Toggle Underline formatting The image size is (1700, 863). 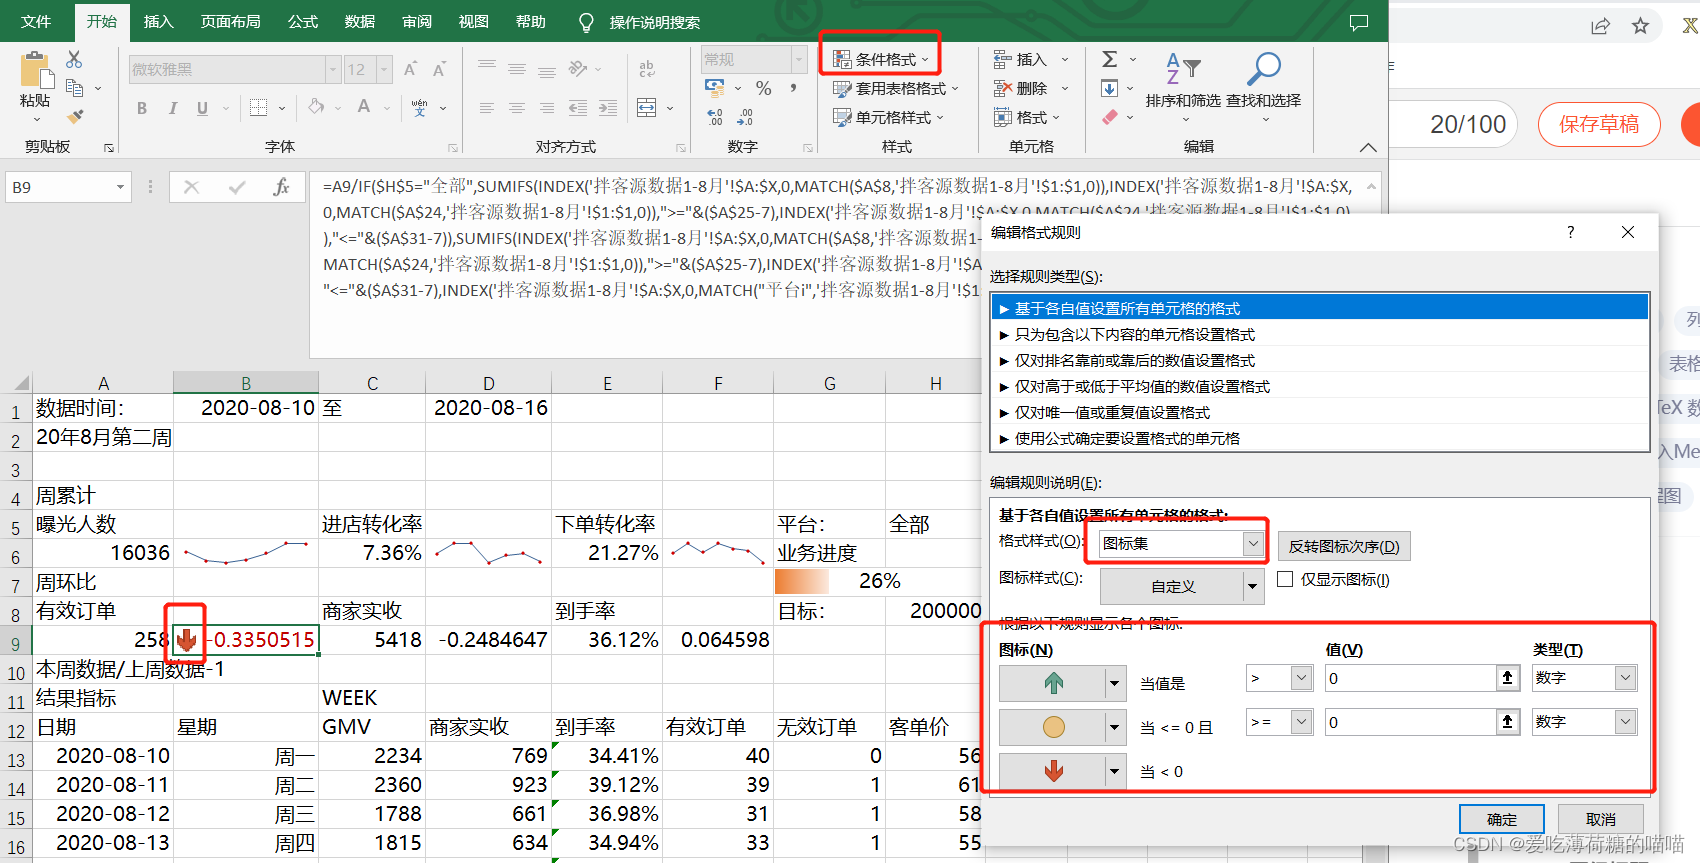click(x=202, y=108)
